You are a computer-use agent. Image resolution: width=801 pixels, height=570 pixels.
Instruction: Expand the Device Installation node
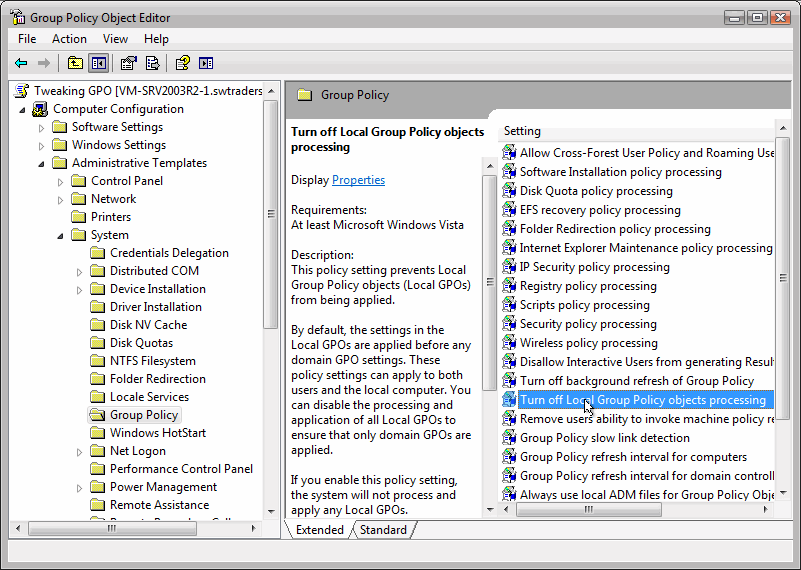(x=79, y=290)
